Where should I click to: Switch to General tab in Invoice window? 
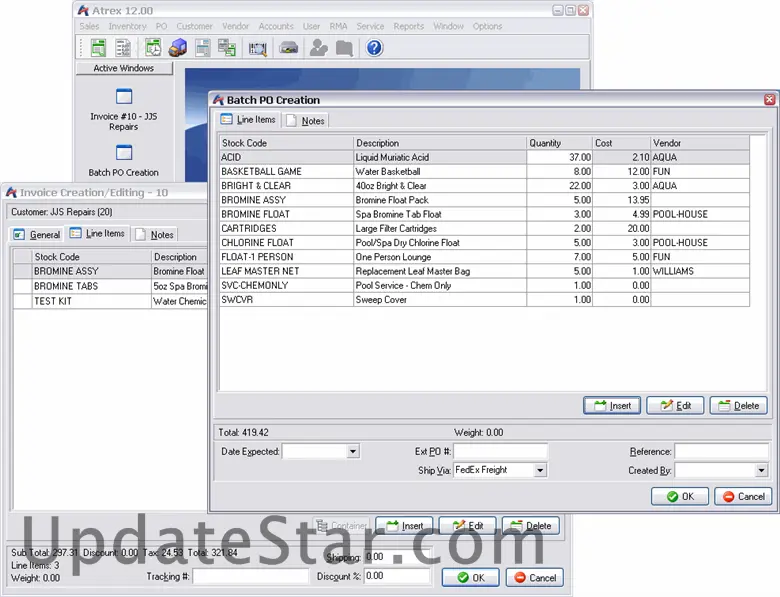pyautogui.click(x=37, y=235)
